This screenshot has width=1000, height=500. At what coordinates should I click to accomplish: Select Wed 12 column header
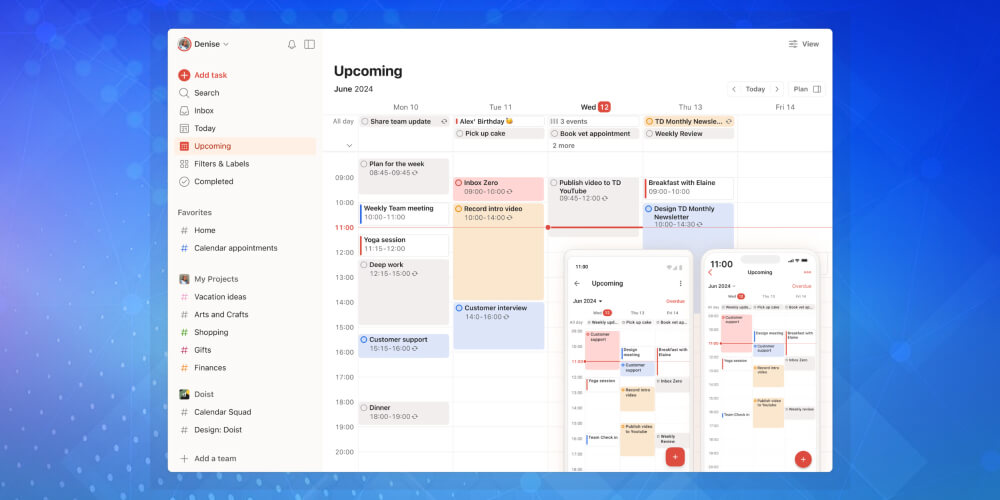(595, 107)
